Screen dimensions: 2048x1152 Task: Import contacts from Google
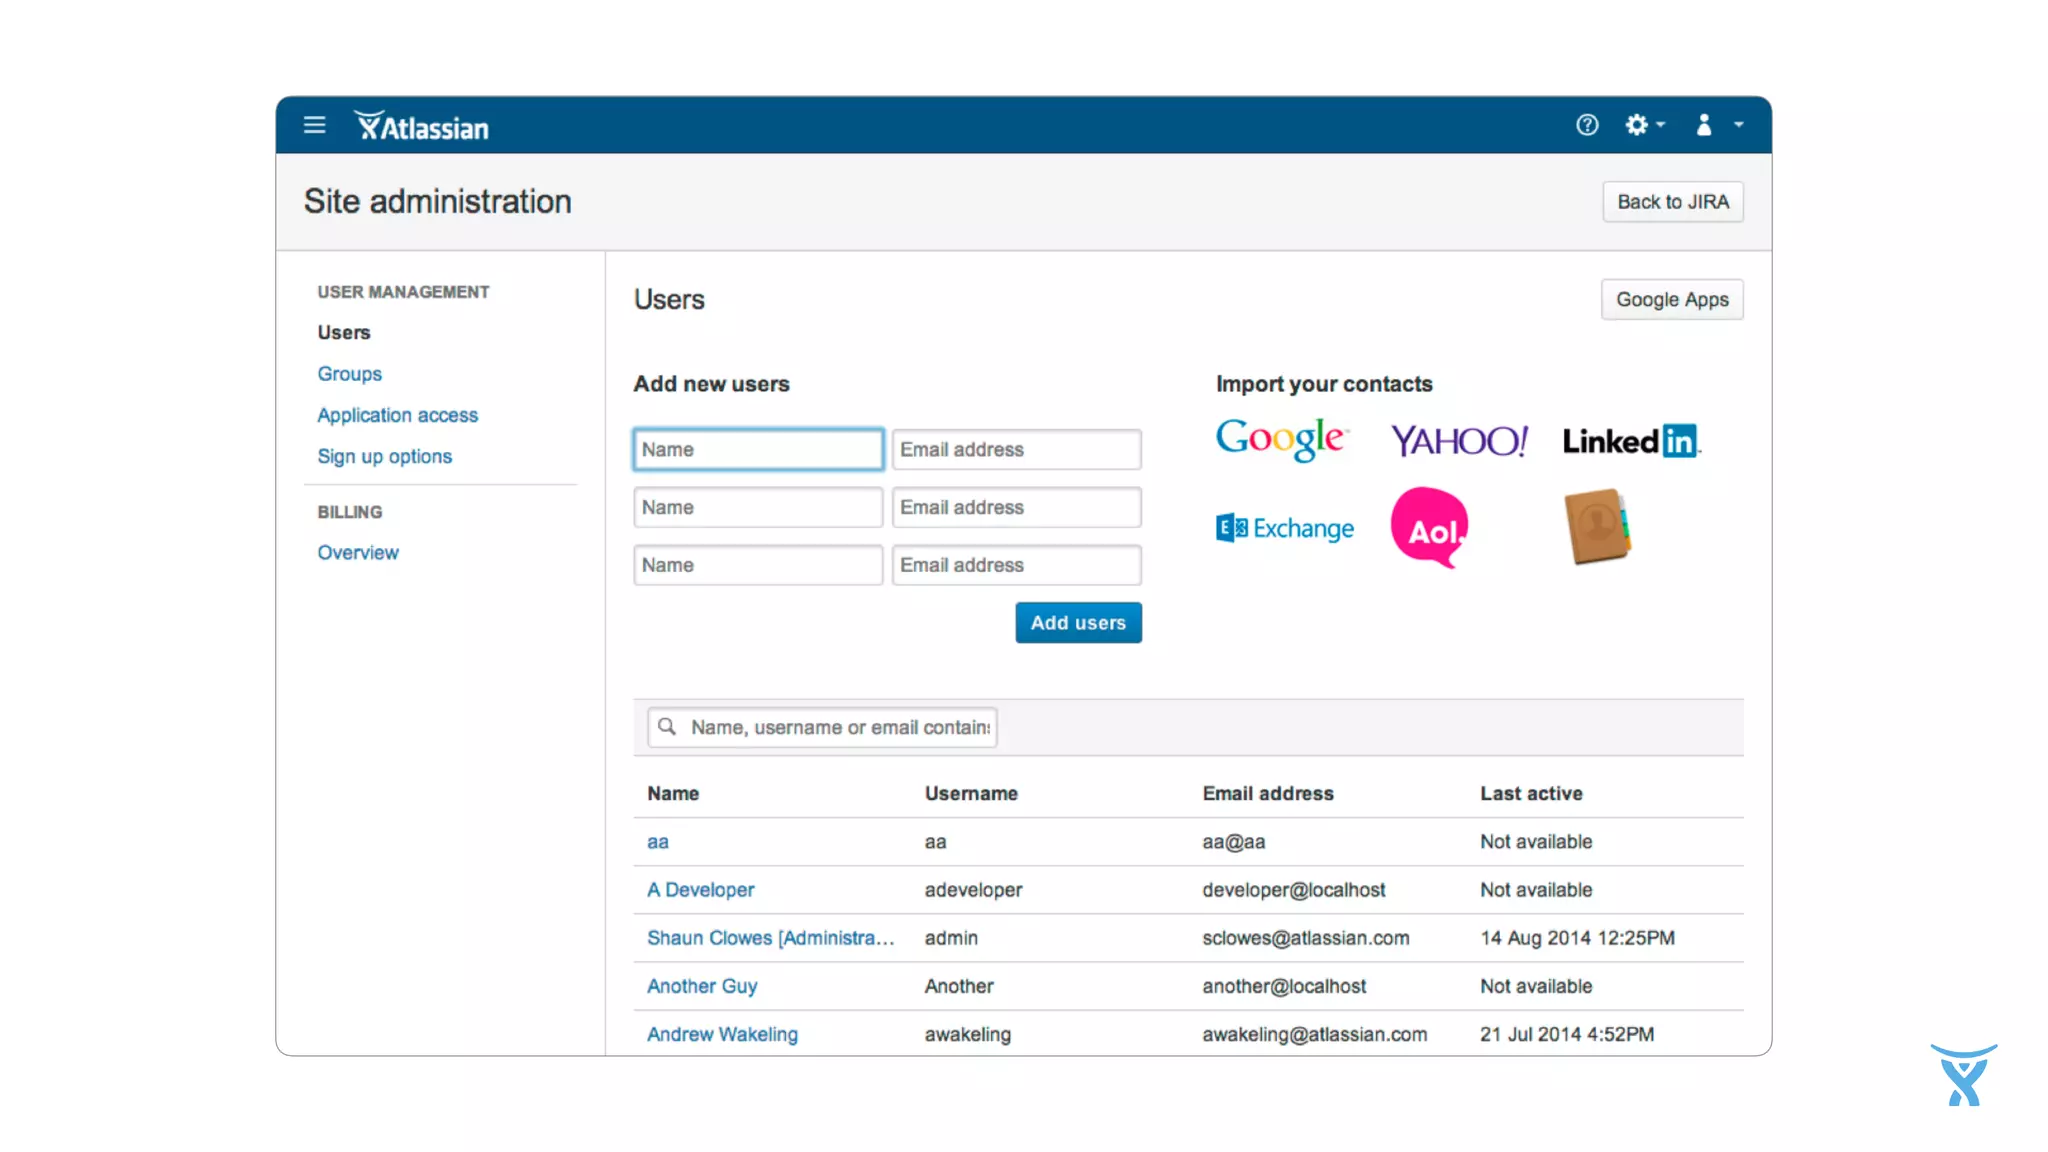click(x=1281, y=439)
